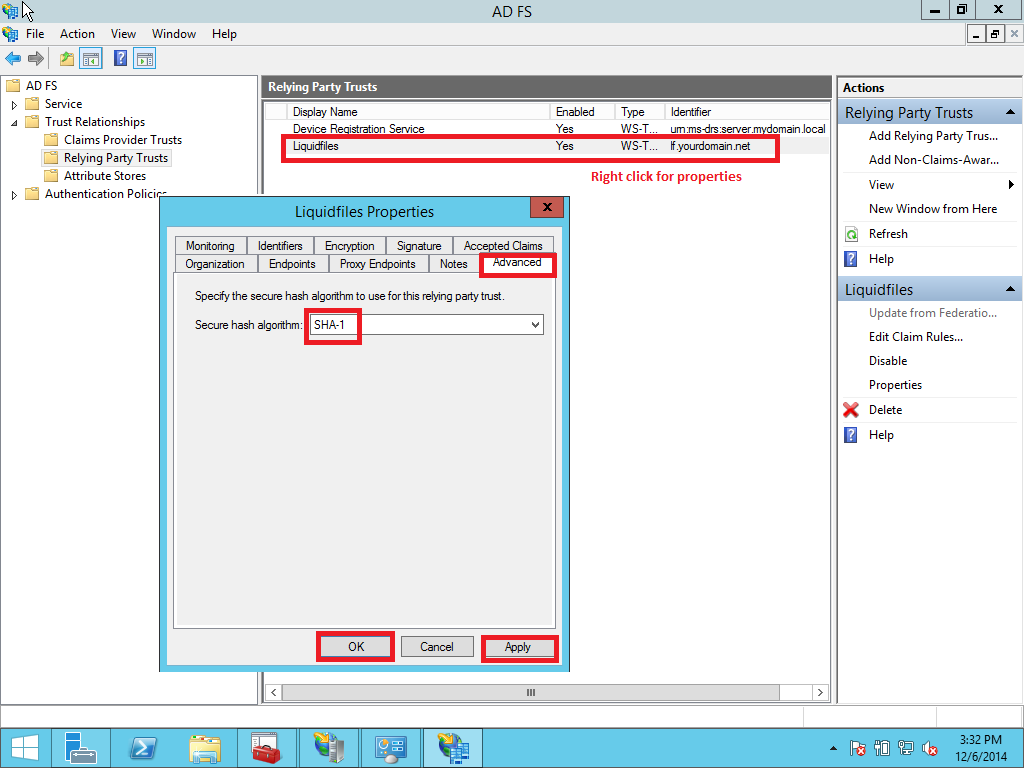Click the OK button in Liquidfiles Properties
The image size is (1024, 768).
pos(355,646)
